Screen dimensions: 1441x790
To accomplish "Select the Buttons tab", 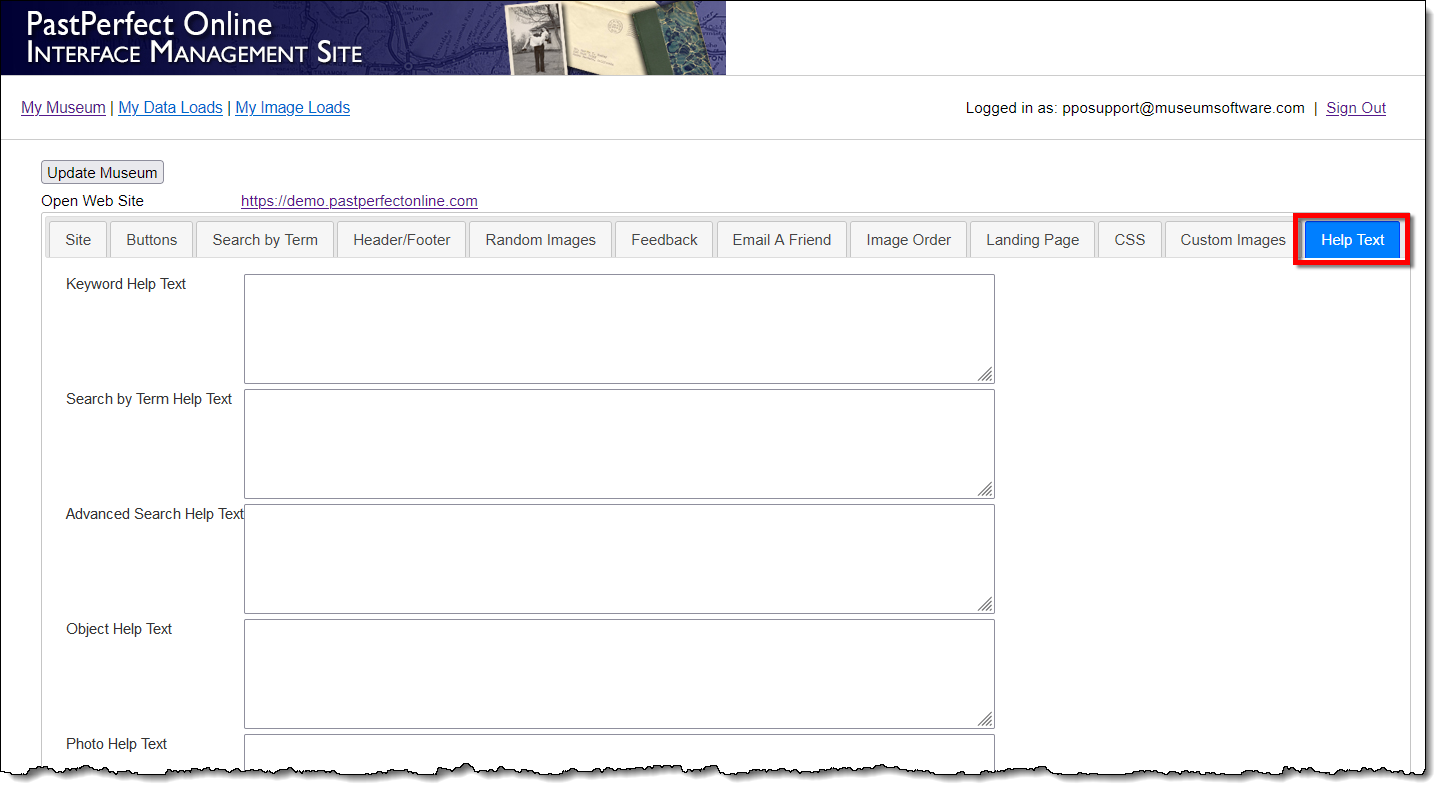I will coord(152,240).
